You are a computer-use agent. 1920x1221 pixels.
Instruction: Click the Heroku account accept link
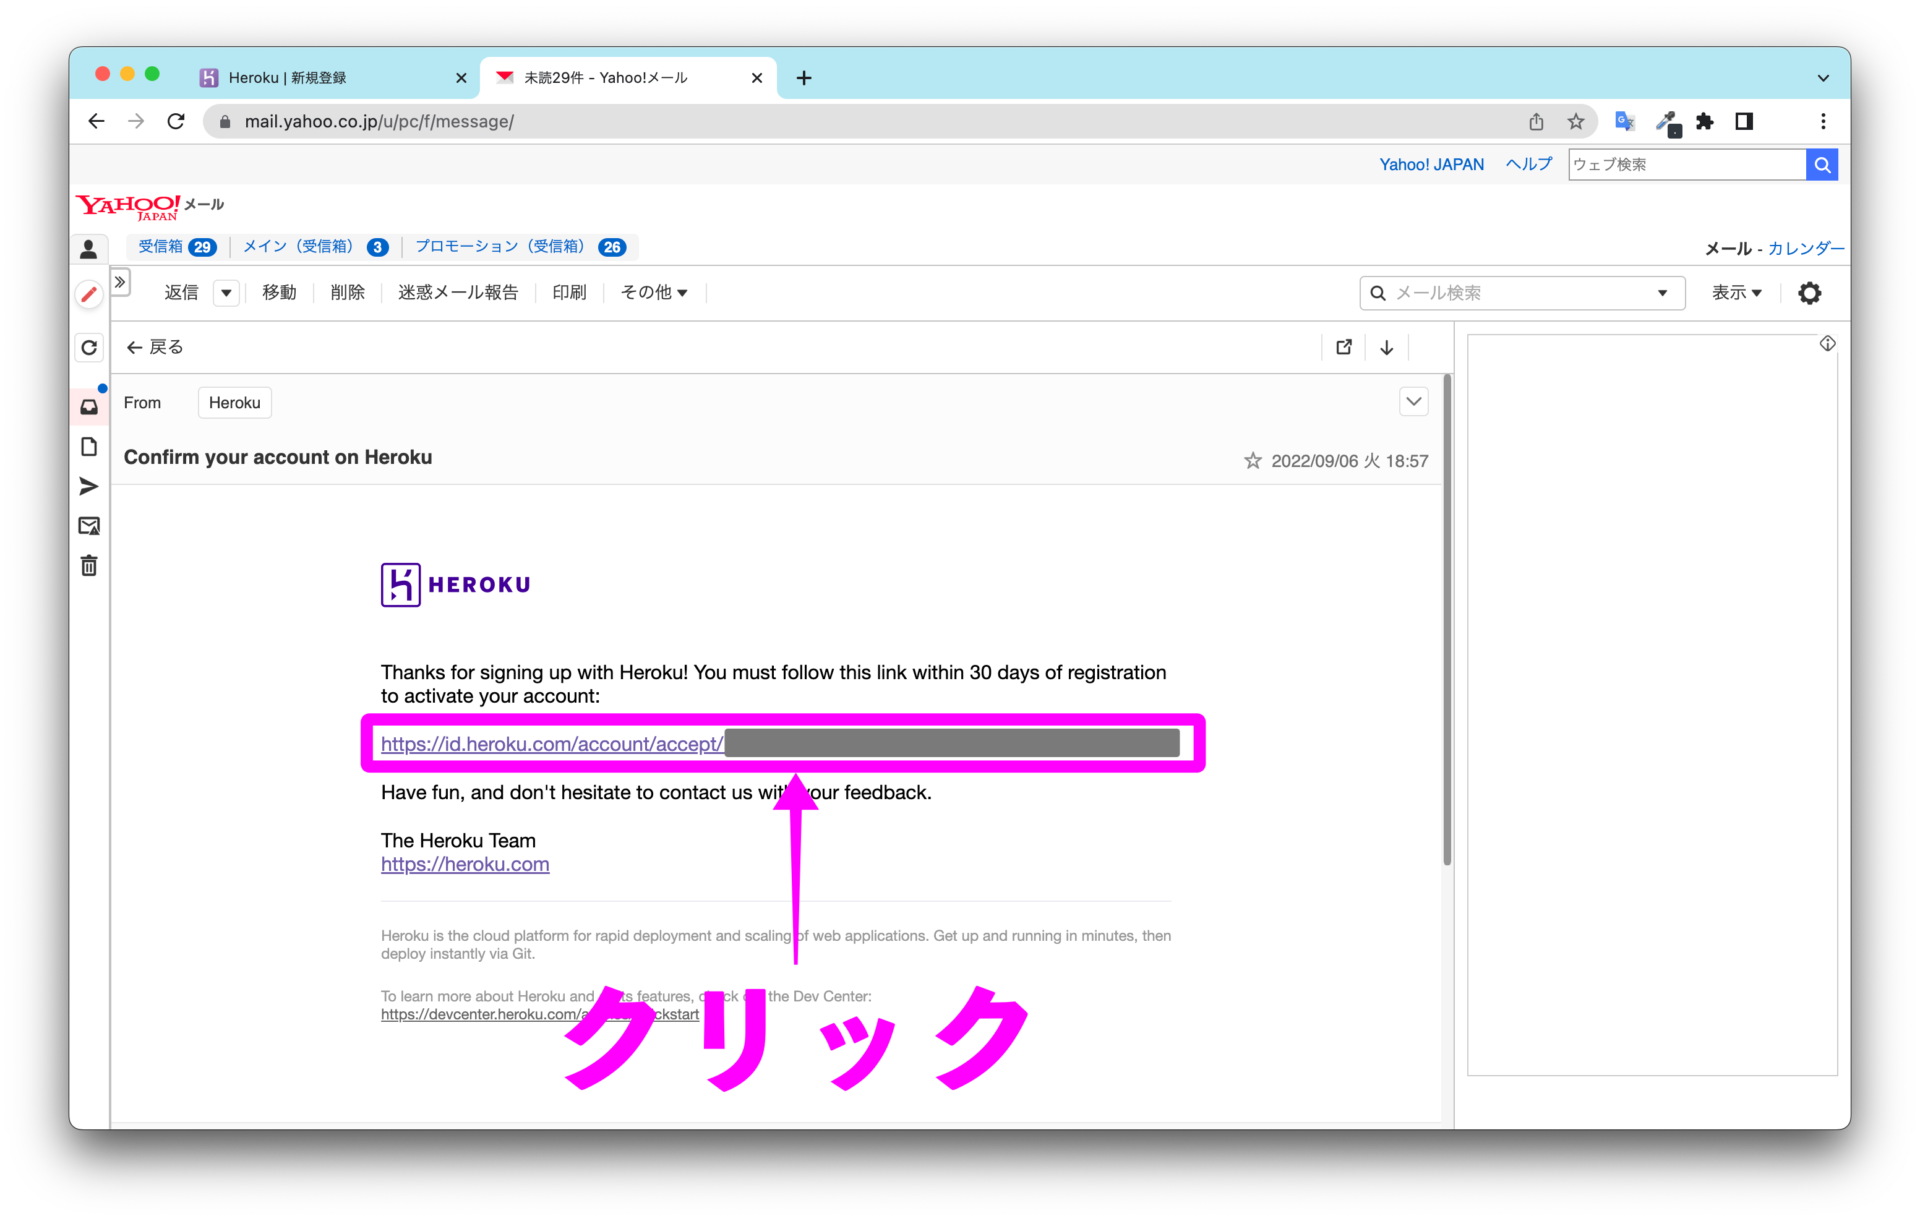552,744
